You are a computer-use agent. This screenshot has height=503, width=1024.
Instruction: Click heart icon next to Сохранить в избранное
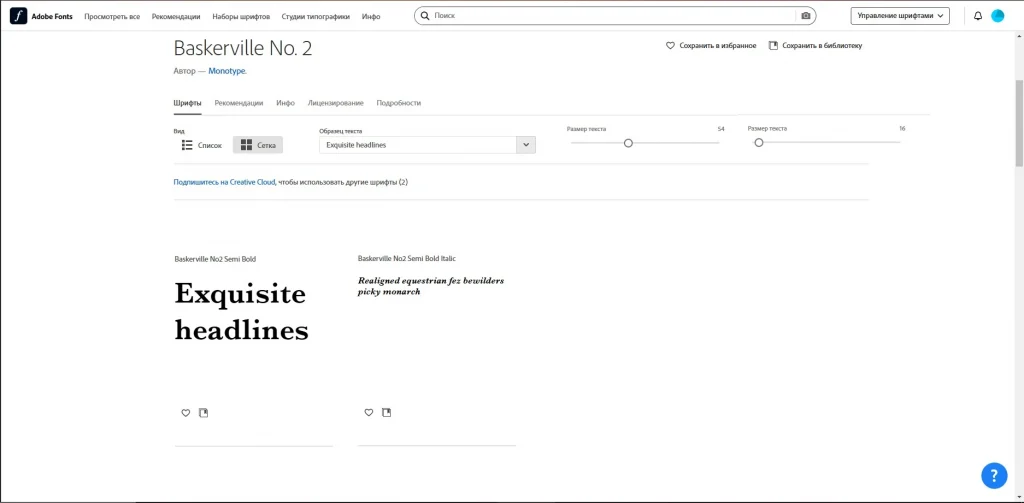click(670, 46)
